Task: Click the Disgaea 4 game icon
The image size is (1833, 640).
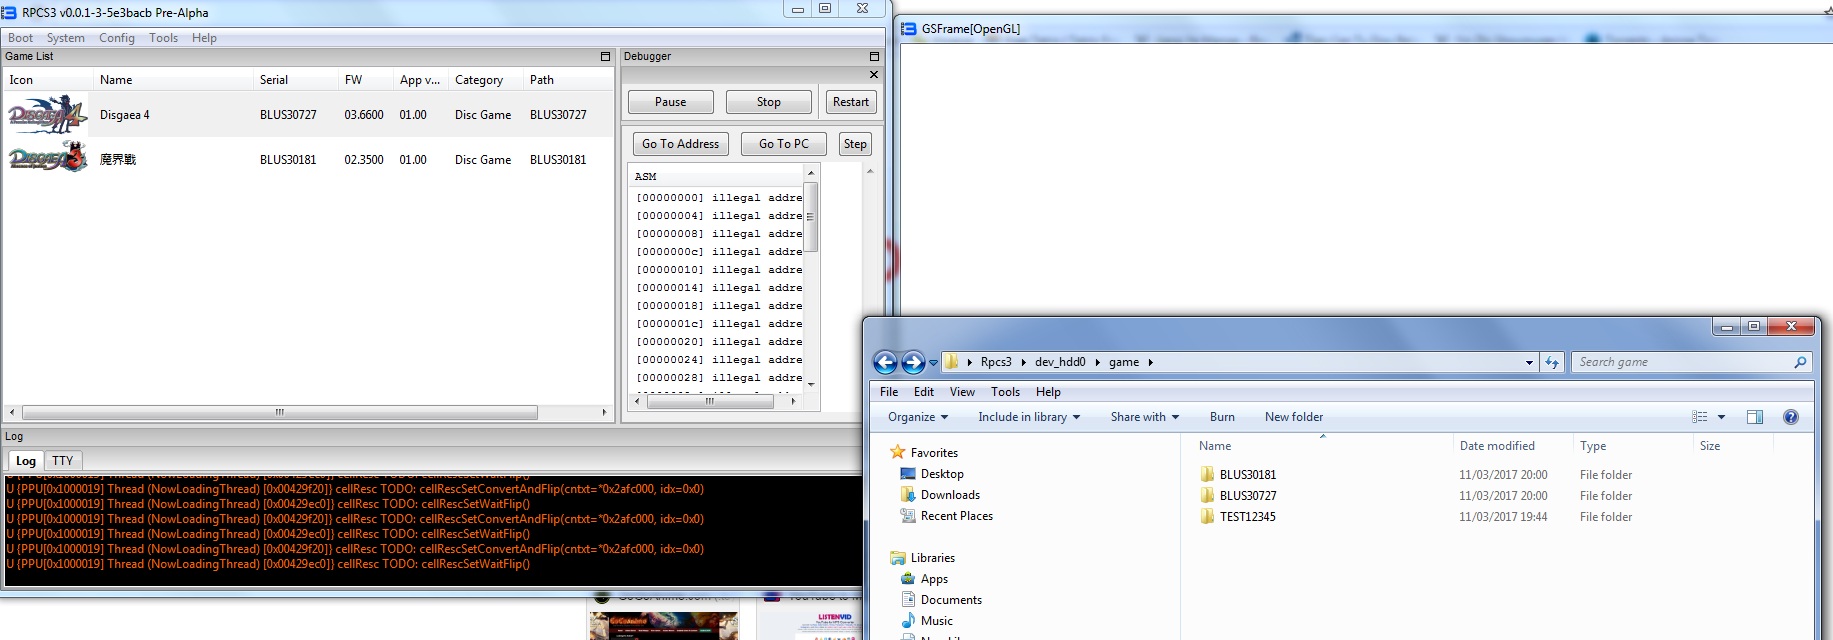Action: 47,115
